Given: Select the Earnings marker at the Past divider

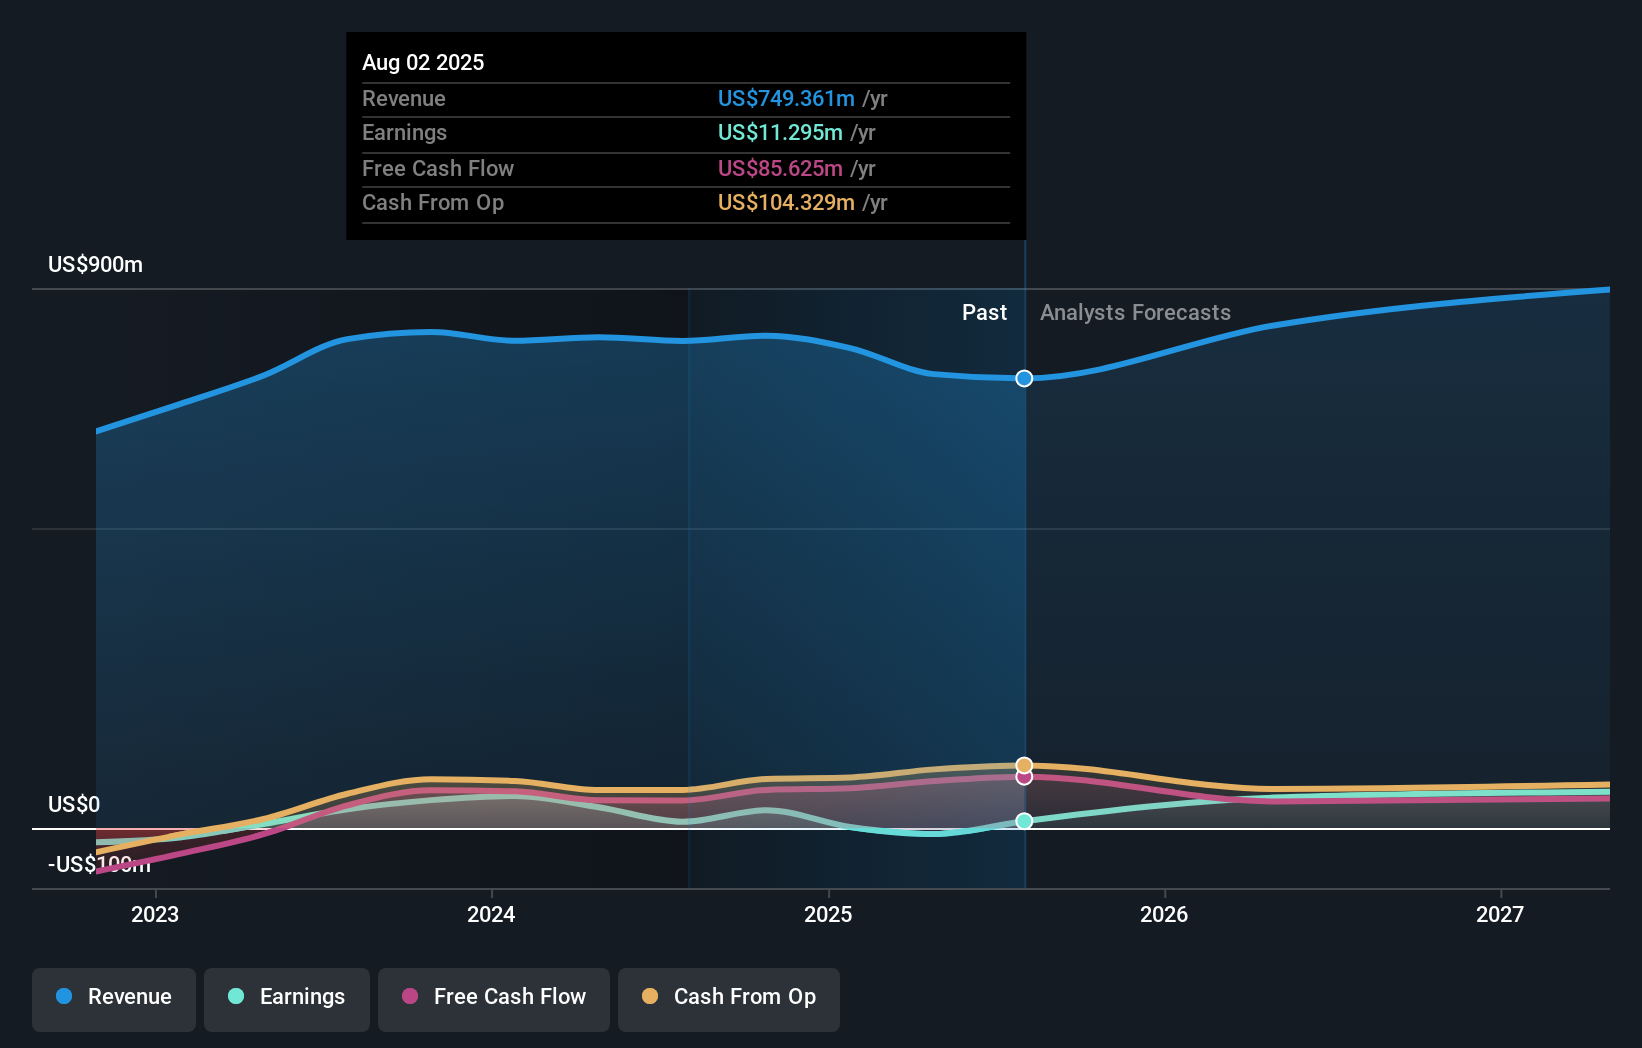Looking at the screenshot, I should click(1023, 821).
